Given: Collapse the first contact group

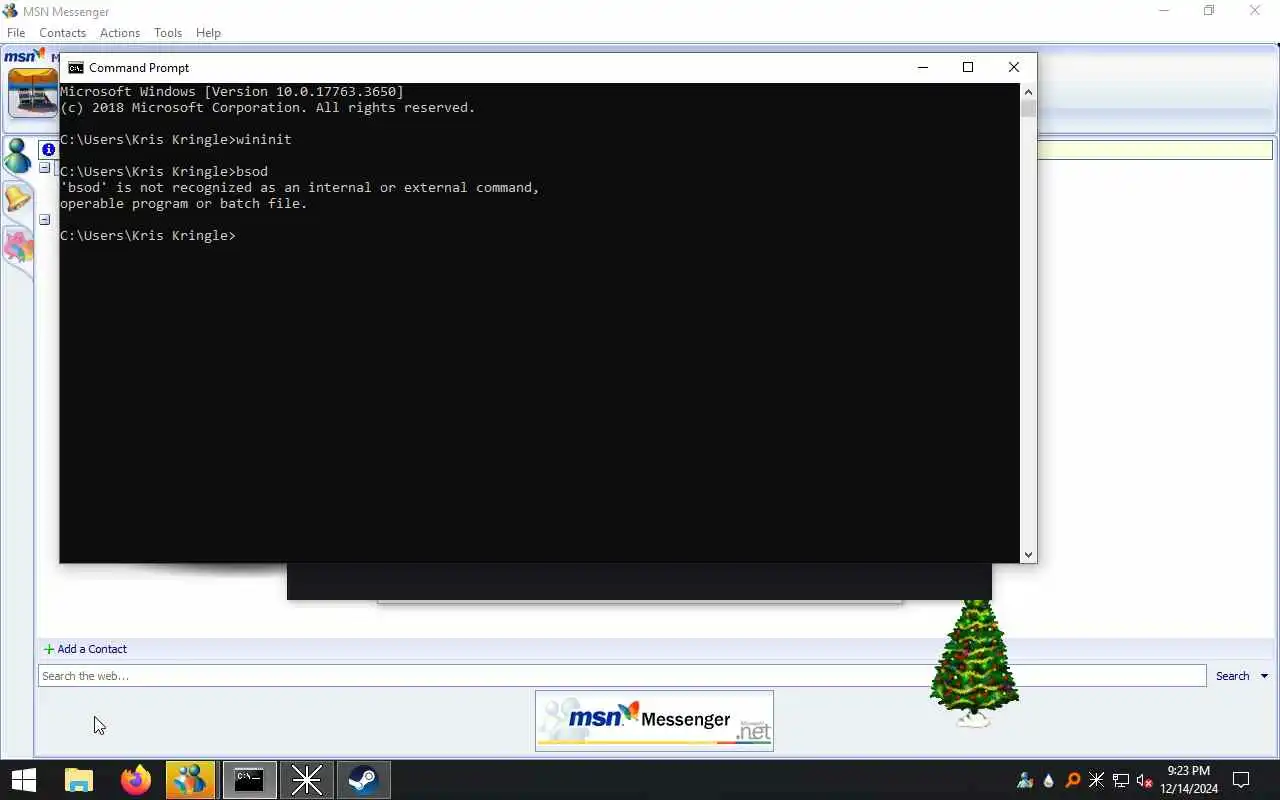Looking at the screenshot, I should coord(45,168).
